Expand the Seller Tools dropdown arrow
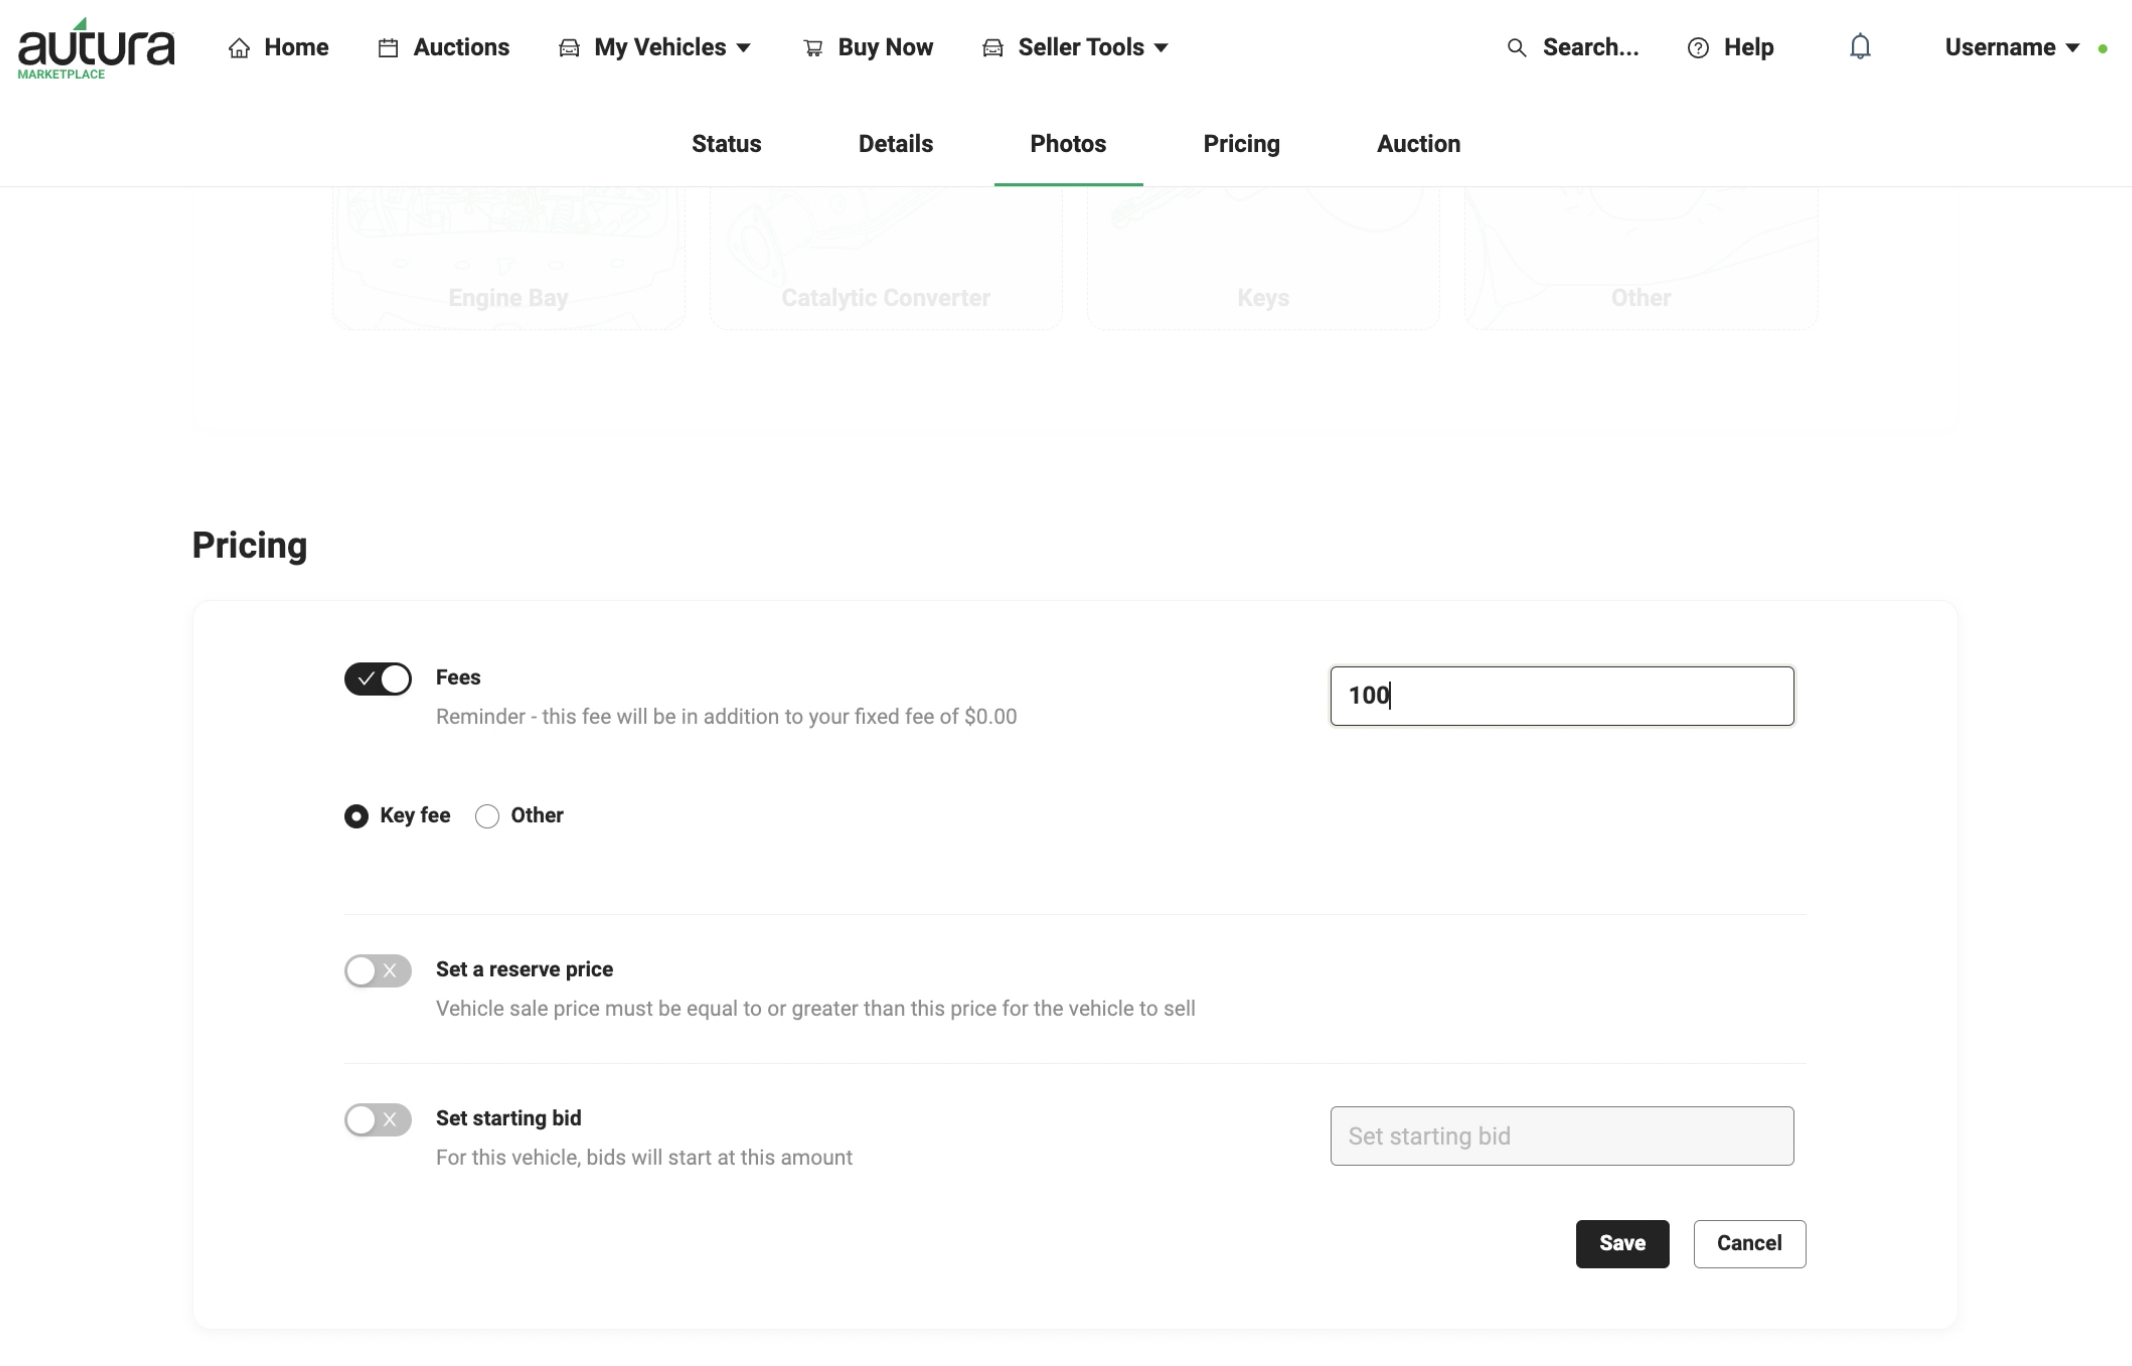Screen dimensions: 2132x1366 click(x=1161, y=48)
